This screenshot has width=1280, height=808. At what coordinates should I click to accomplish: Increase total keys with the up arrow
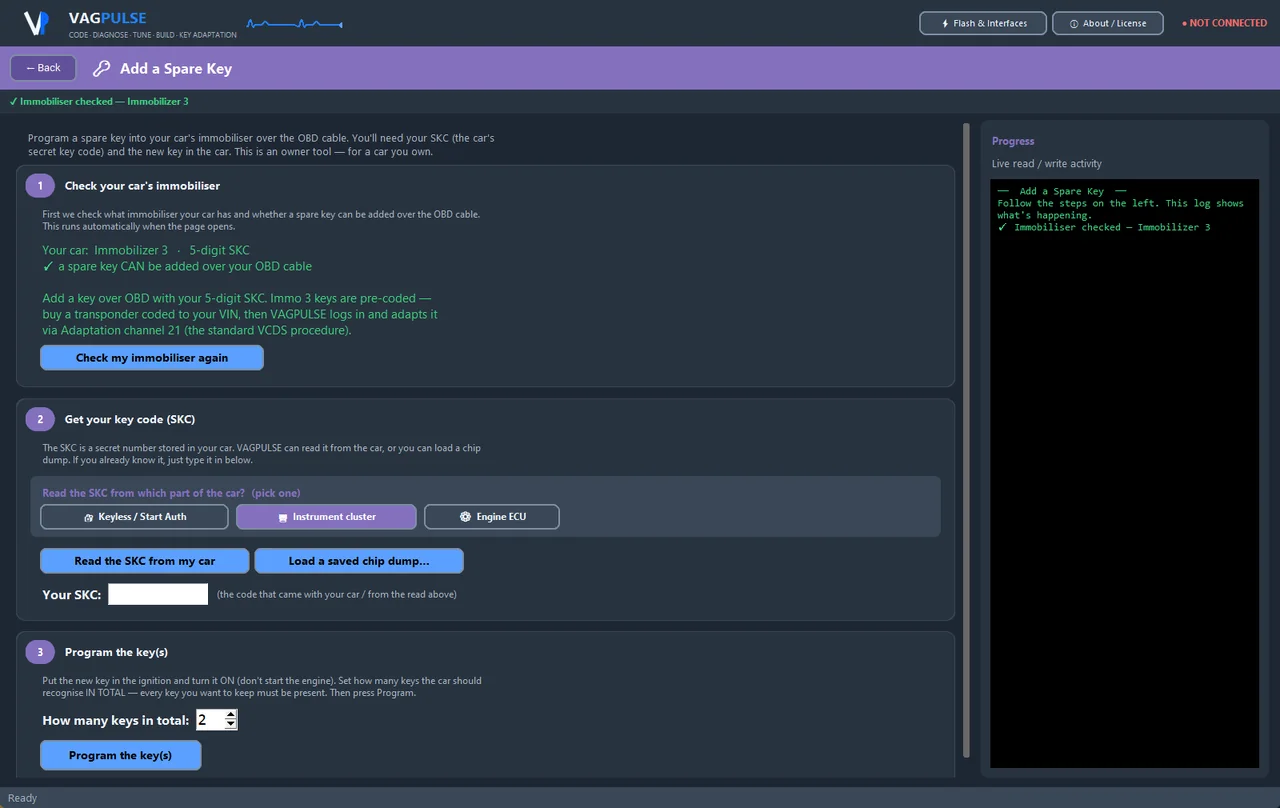pyautogui.click(x=231, y=715)
